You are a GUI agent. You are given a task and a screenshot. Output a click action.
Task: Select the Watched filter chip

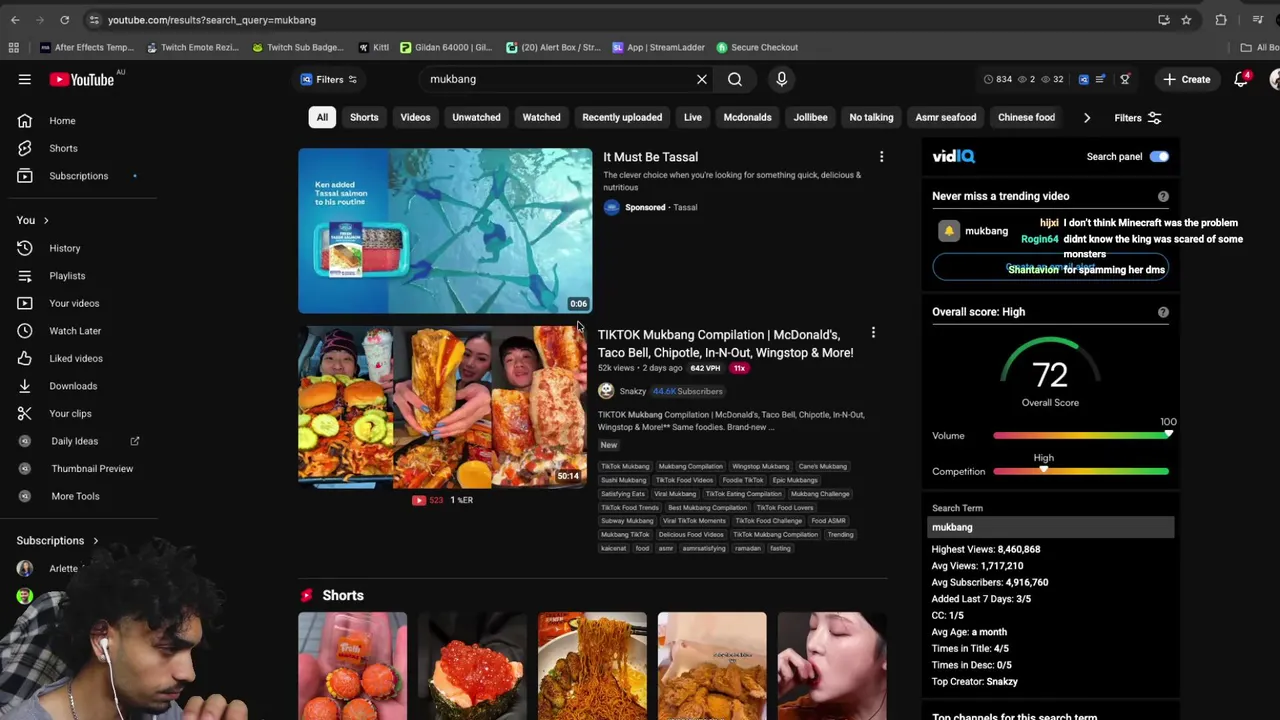pyautogui.click(x=541, y=118)
